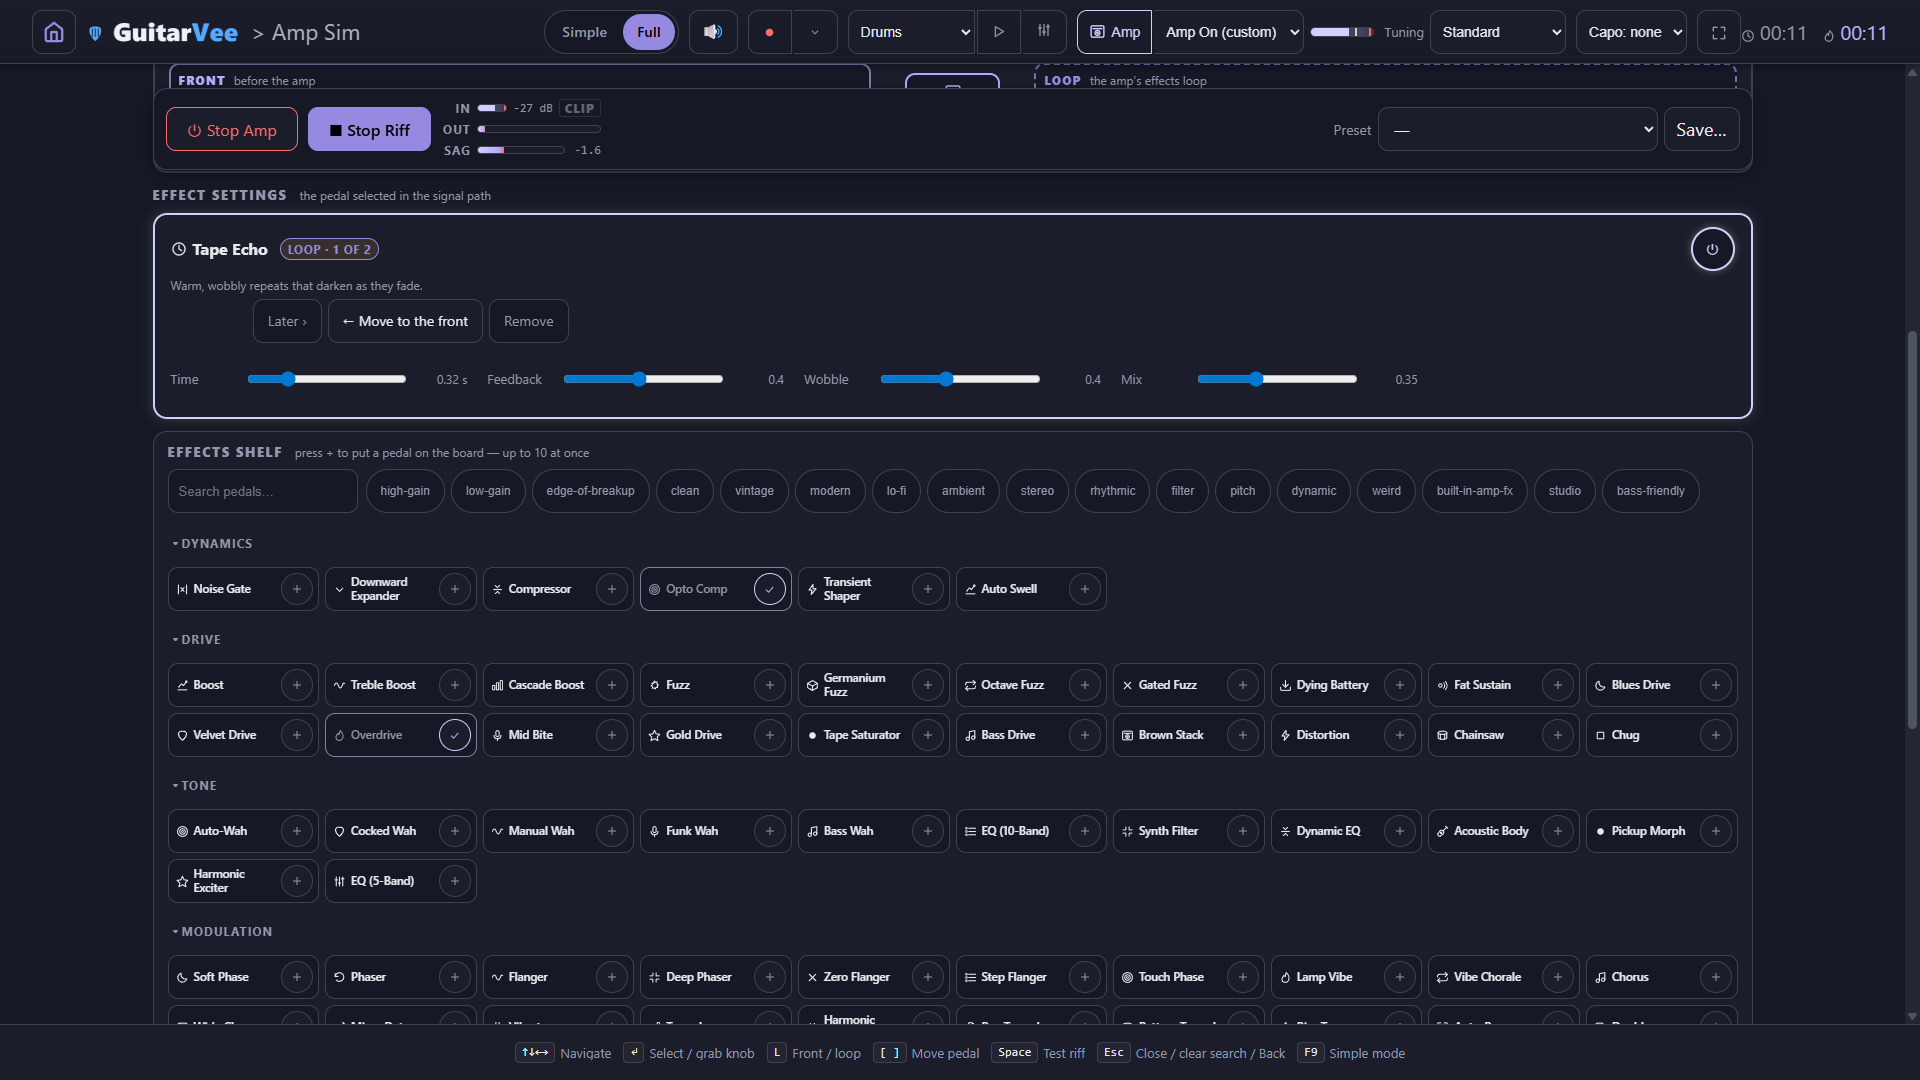Remove the Tape Echo pedal

(529, 321)
